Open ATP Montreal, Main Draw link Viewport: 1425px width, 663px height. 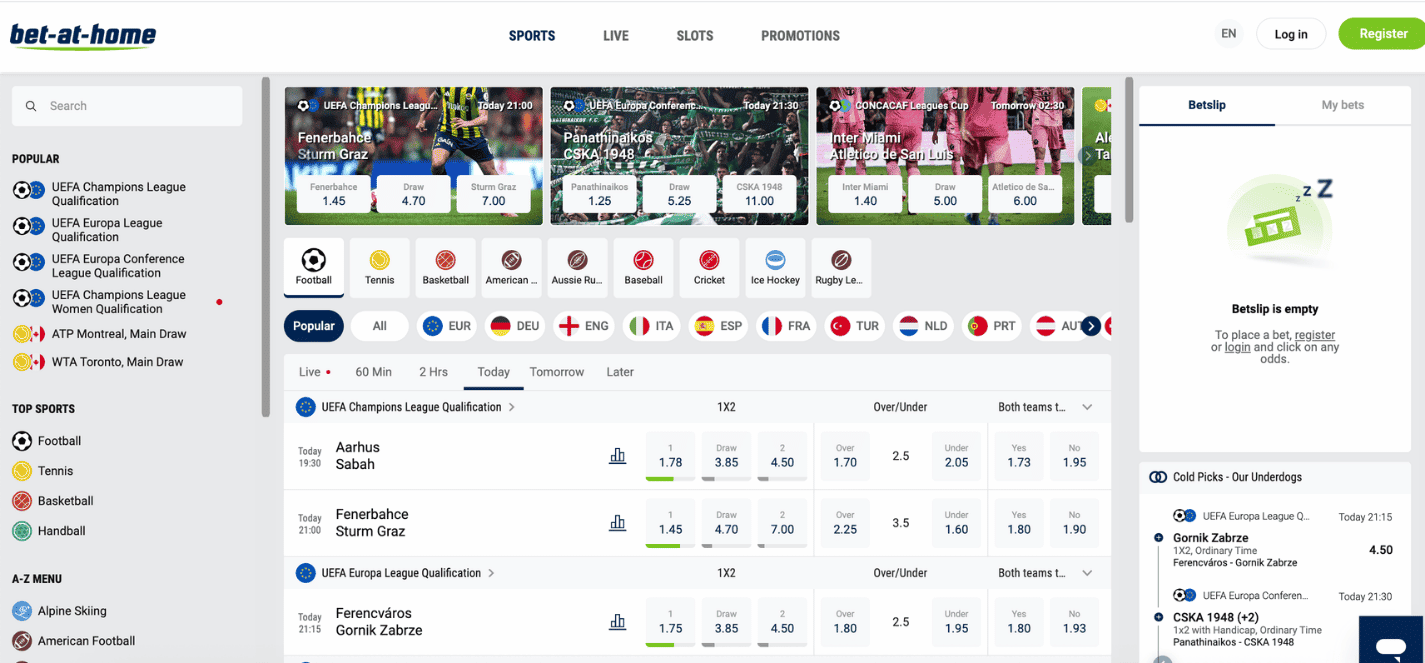tap(99, 334)
